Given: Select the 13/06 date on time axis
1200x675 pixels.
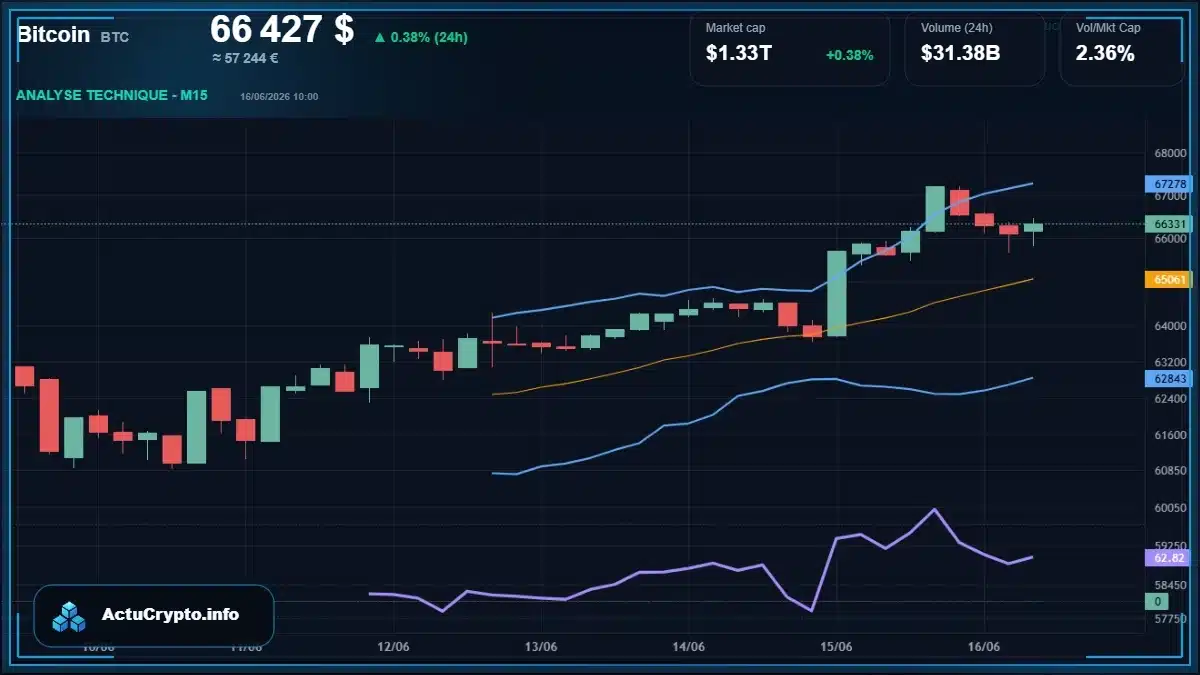Looking at the screenshot, I should 541,647.
